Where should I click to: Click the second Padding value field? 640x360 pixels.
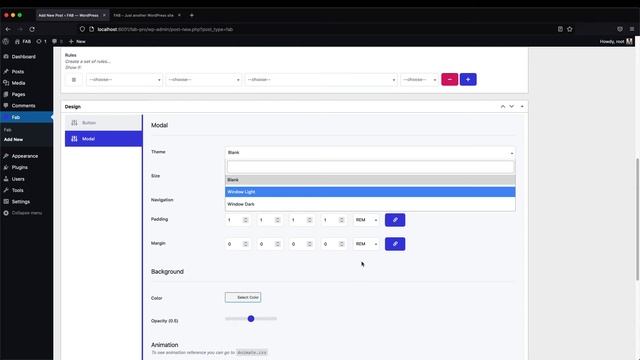pyautogui.click(x=270, y=220)
